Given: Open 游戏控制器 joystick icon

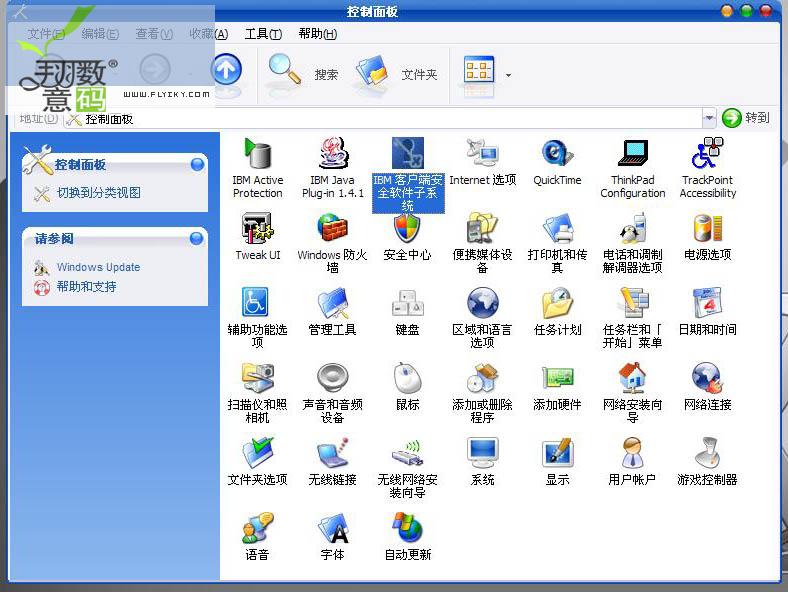Looking at the screenshot, I should pyautogui.click(x=708, y=453).
